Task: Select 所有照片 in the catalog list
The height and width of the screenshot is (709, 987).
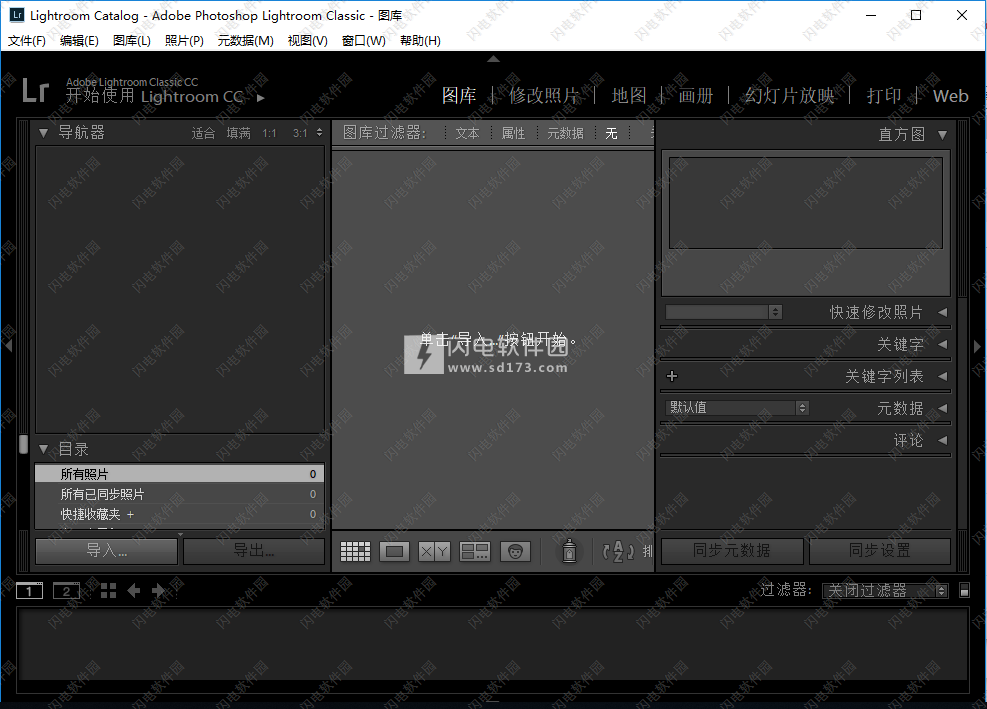Action: click(x=179, y=474)
